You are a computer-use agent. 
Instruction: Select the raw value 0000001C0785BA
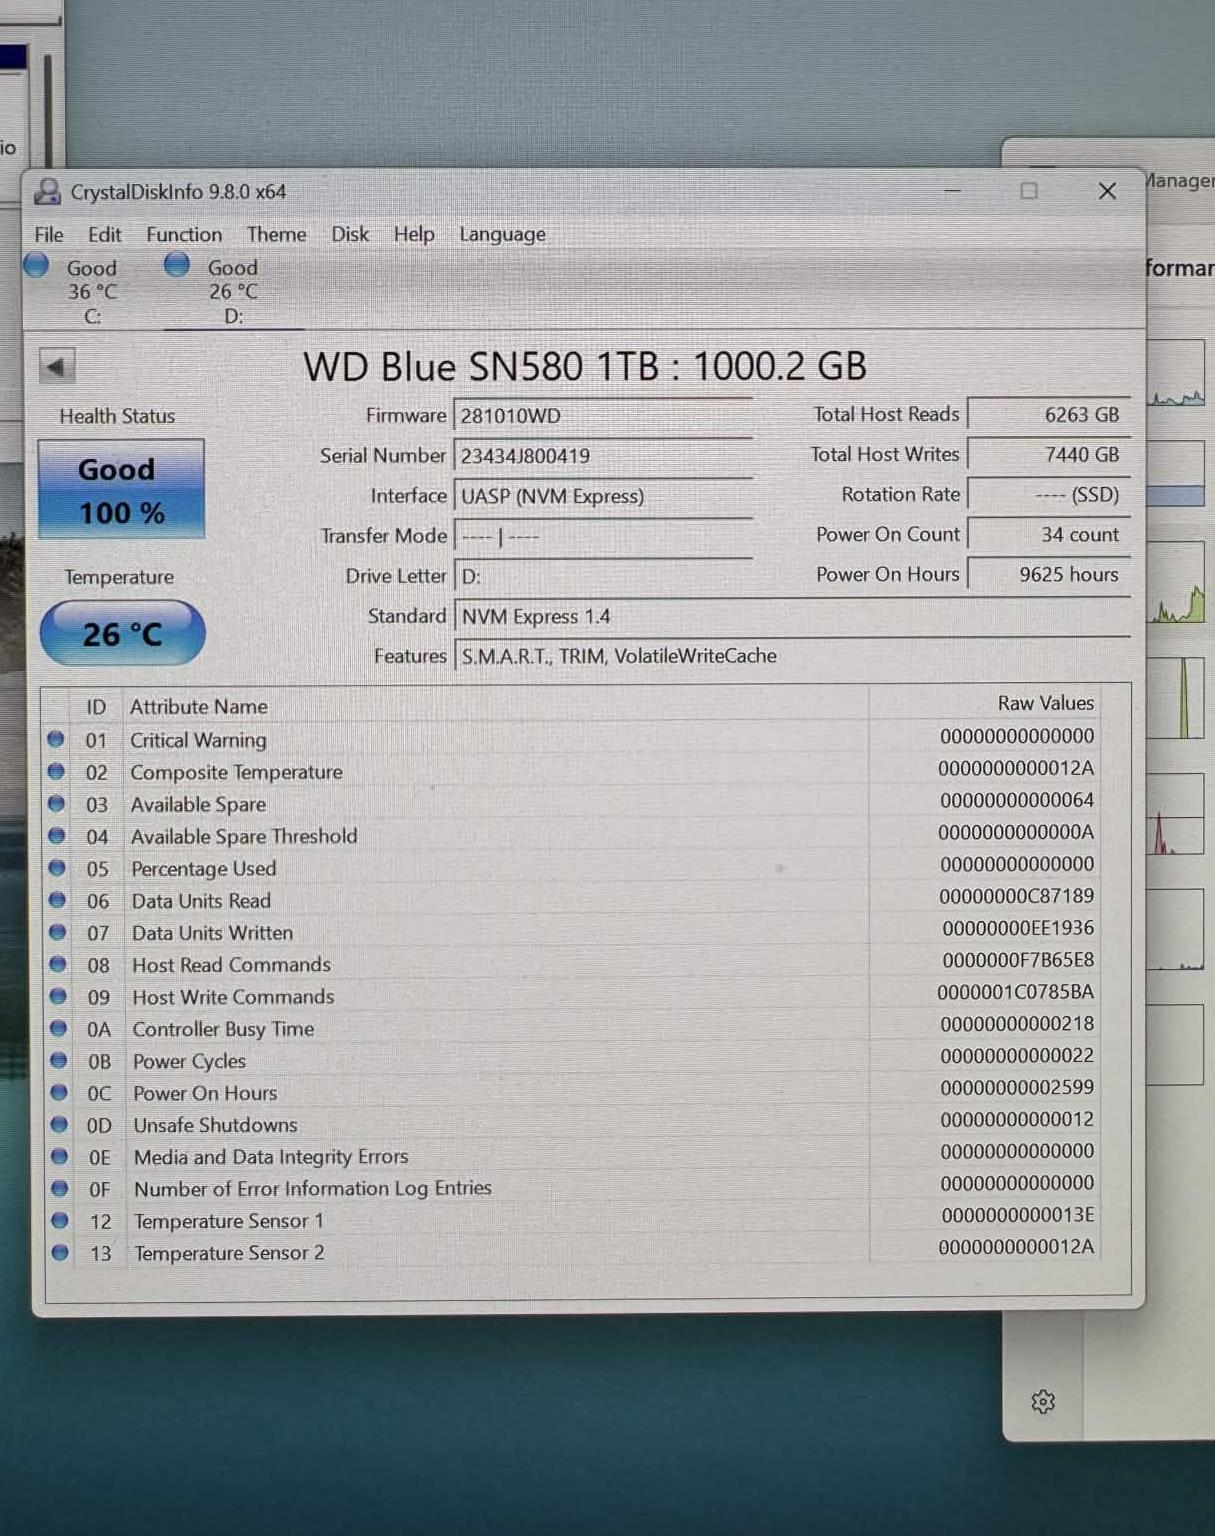1016,992
